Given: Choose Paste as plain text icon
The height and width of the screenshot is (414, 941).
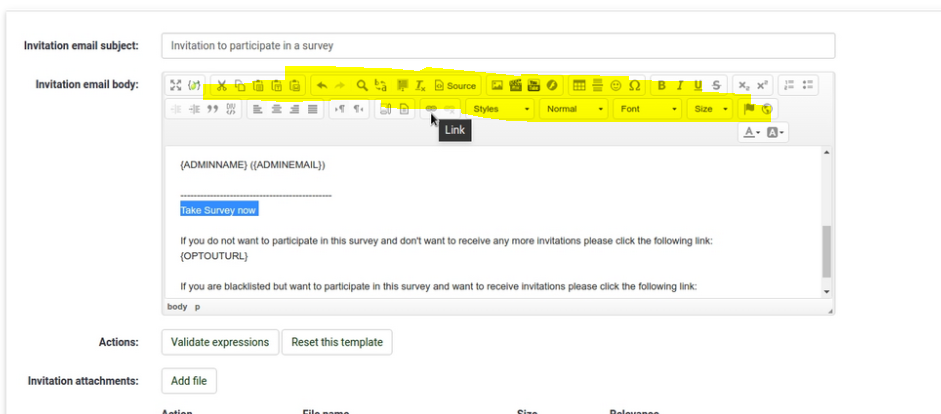Looking at the screenshot, I should click(x=277, y=85).
